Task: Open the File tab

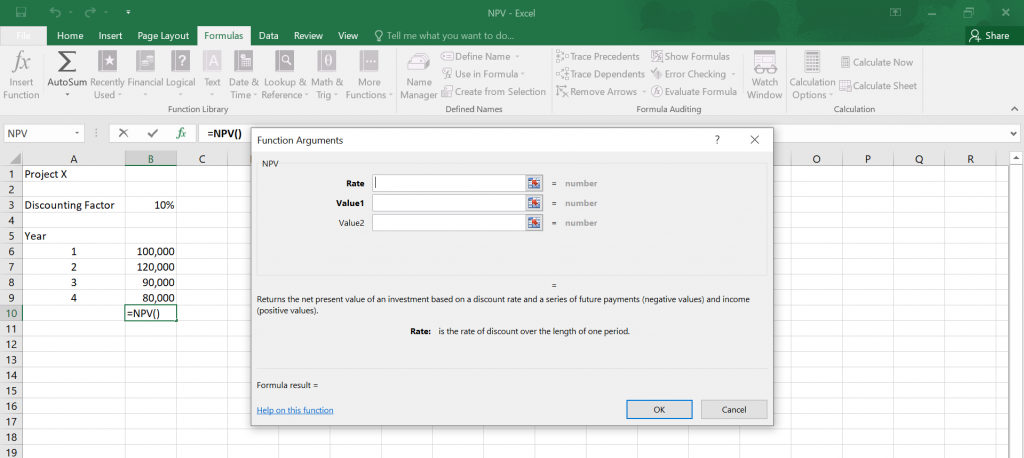Action: click(22, 36)
